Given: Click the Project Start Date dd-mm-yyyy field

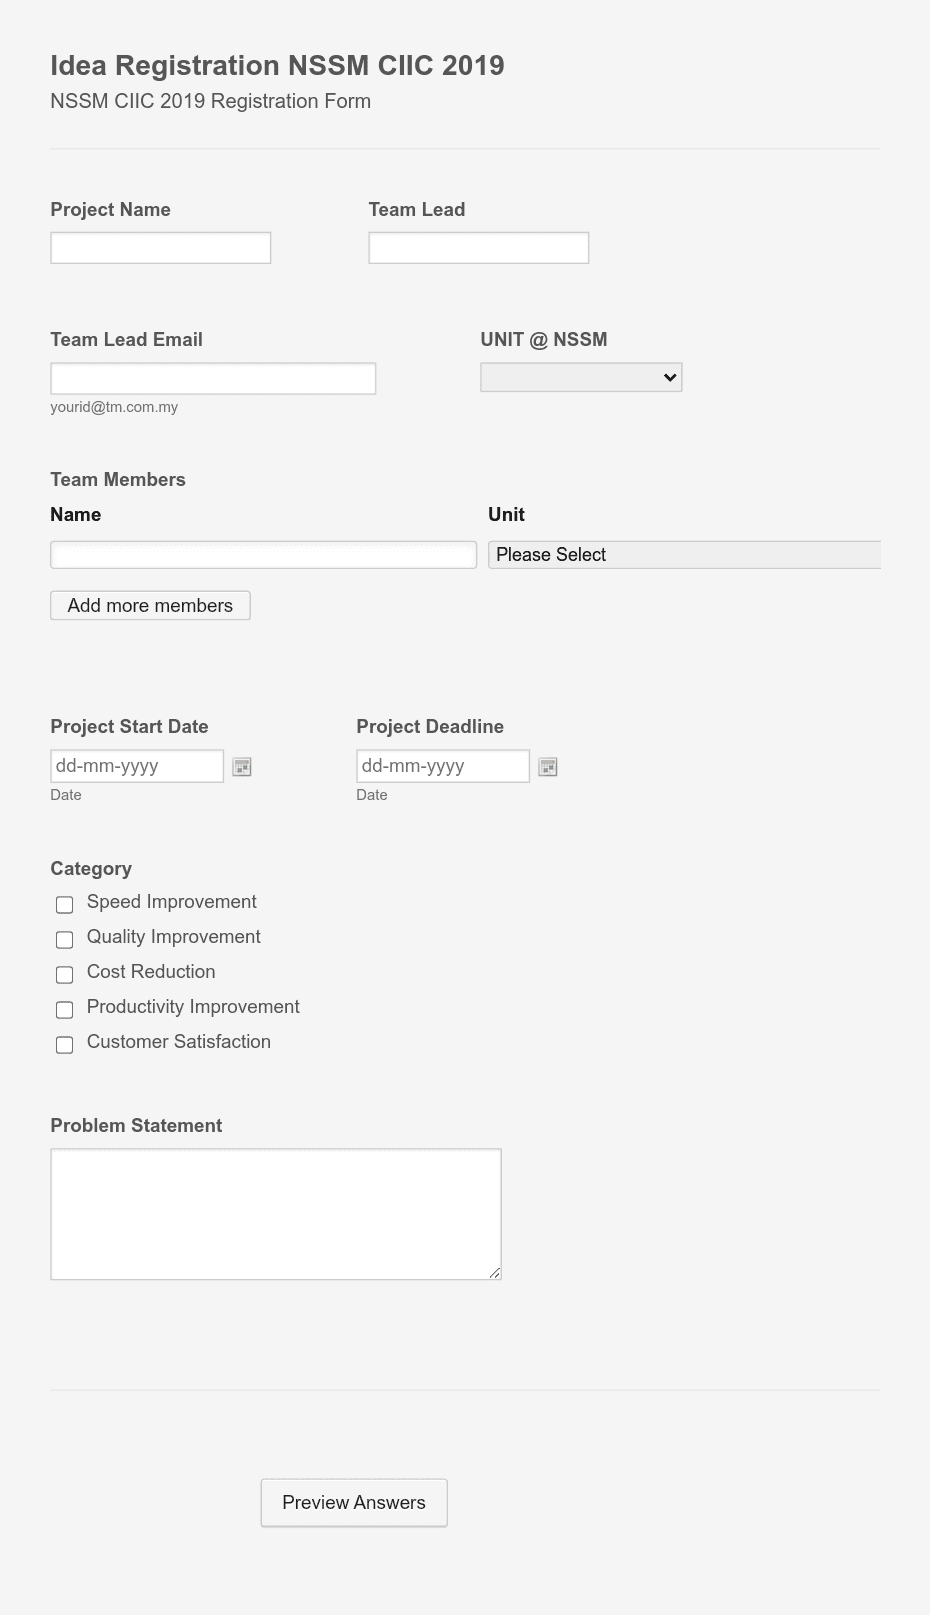Looking at the screenshot, I should [137, 765].
